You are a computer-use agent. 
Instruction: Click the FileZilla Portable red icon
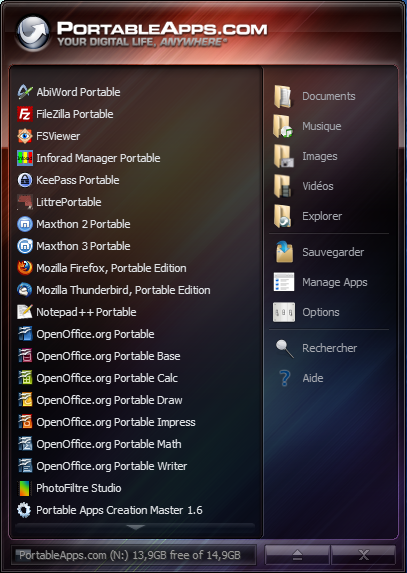click(25, 114)
